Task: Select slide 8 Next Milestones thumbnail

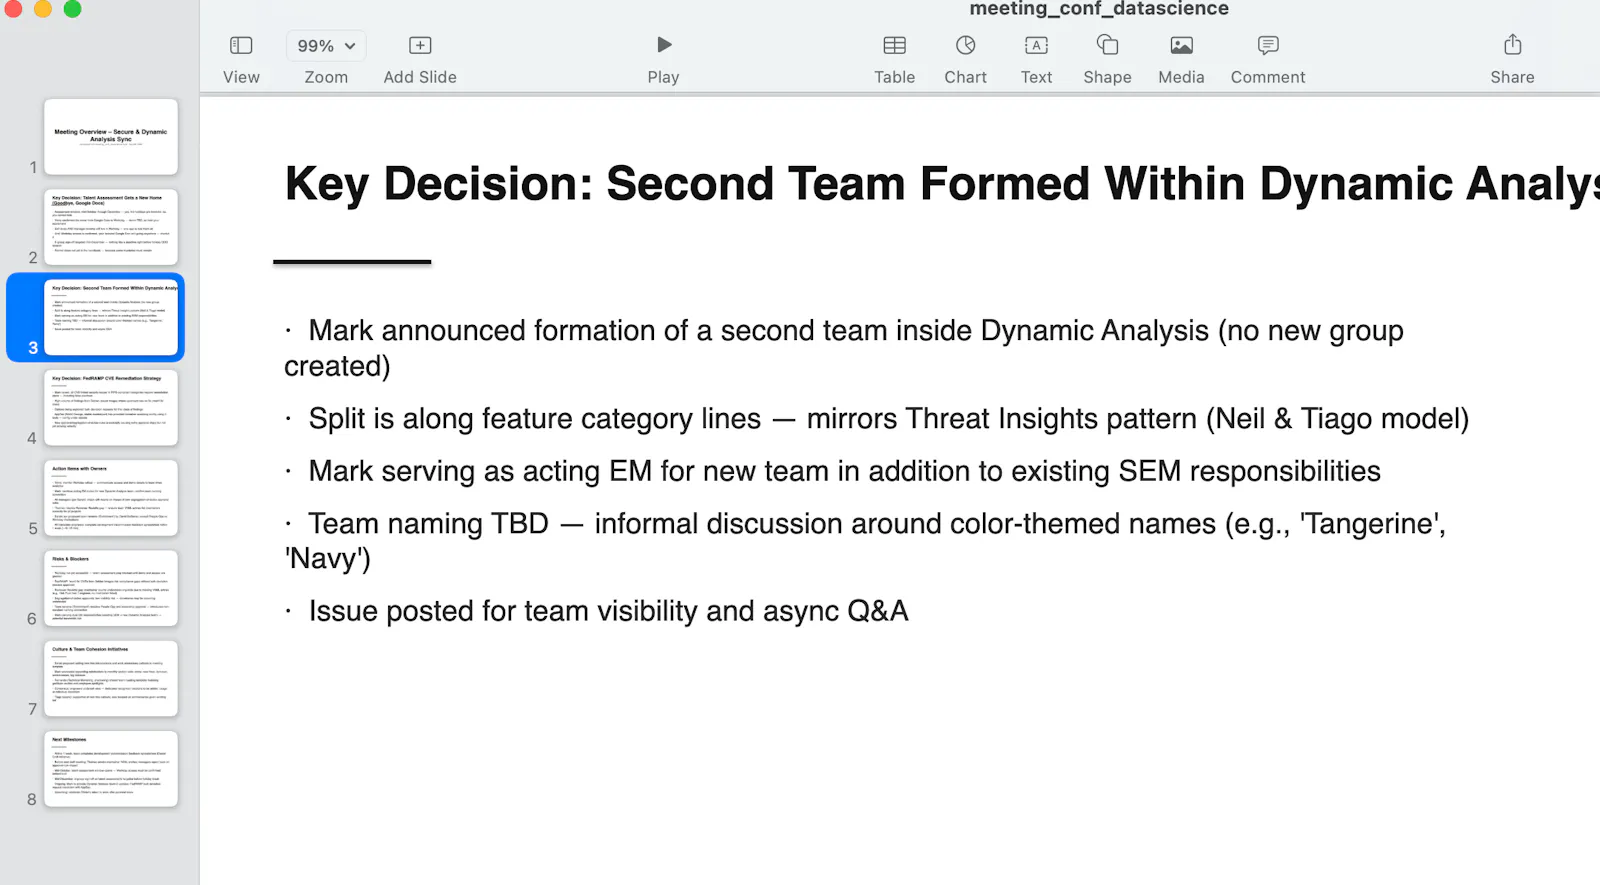Action: point(111,769)
